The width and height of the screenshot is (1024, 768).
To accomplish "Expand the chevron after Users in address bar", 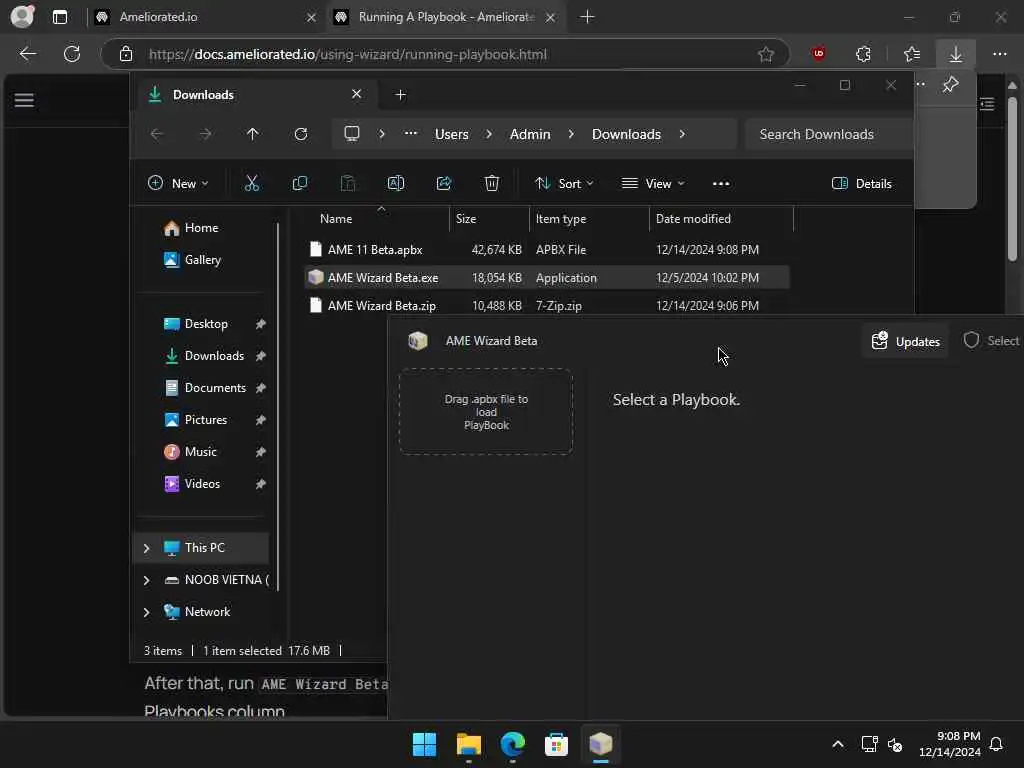I will click(489, 134).
